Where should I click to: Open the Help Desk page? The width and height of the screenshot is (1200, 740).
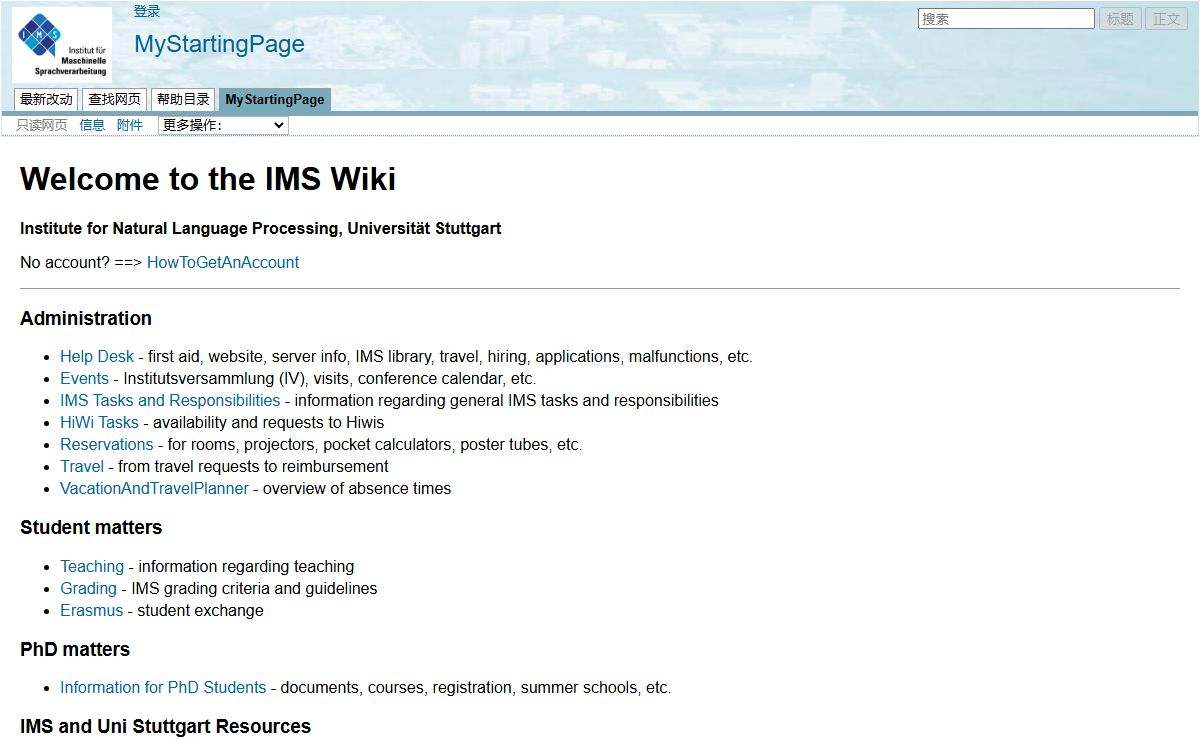(x=97, y=356)
